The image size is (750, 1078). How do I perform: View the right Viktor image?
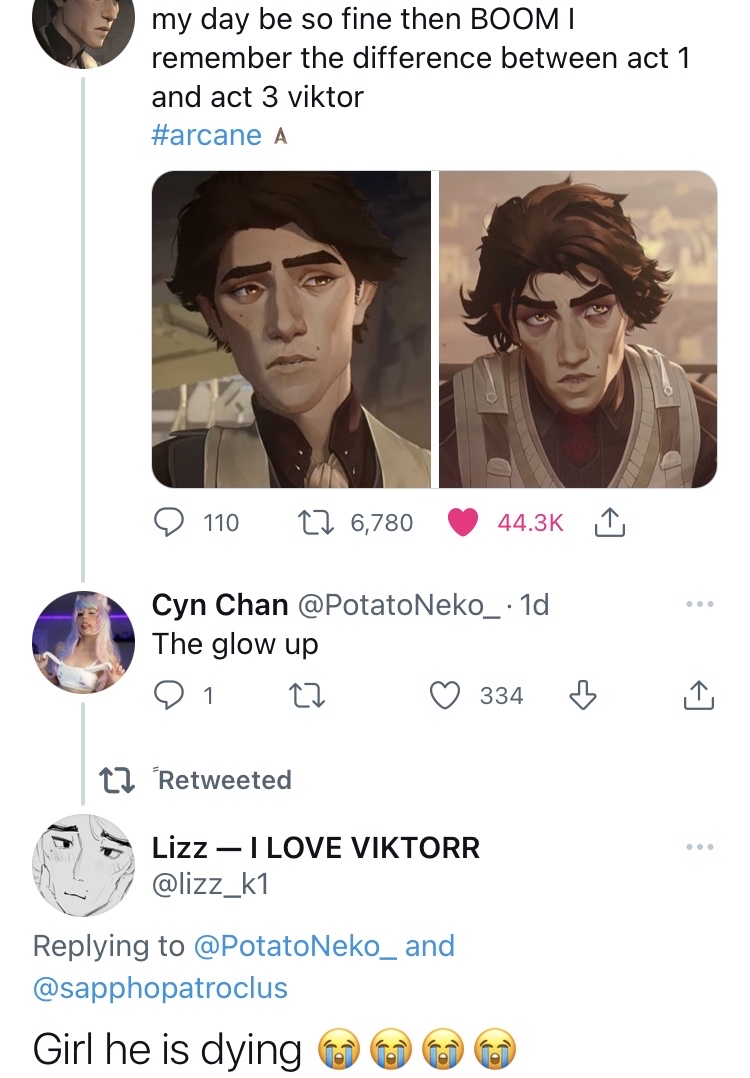tap(578, 329)
